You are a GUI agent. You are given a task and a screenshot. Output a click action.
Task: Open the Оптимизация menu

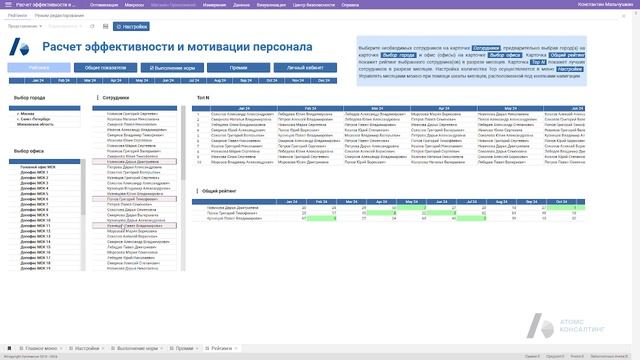click(x=104, y=5)
